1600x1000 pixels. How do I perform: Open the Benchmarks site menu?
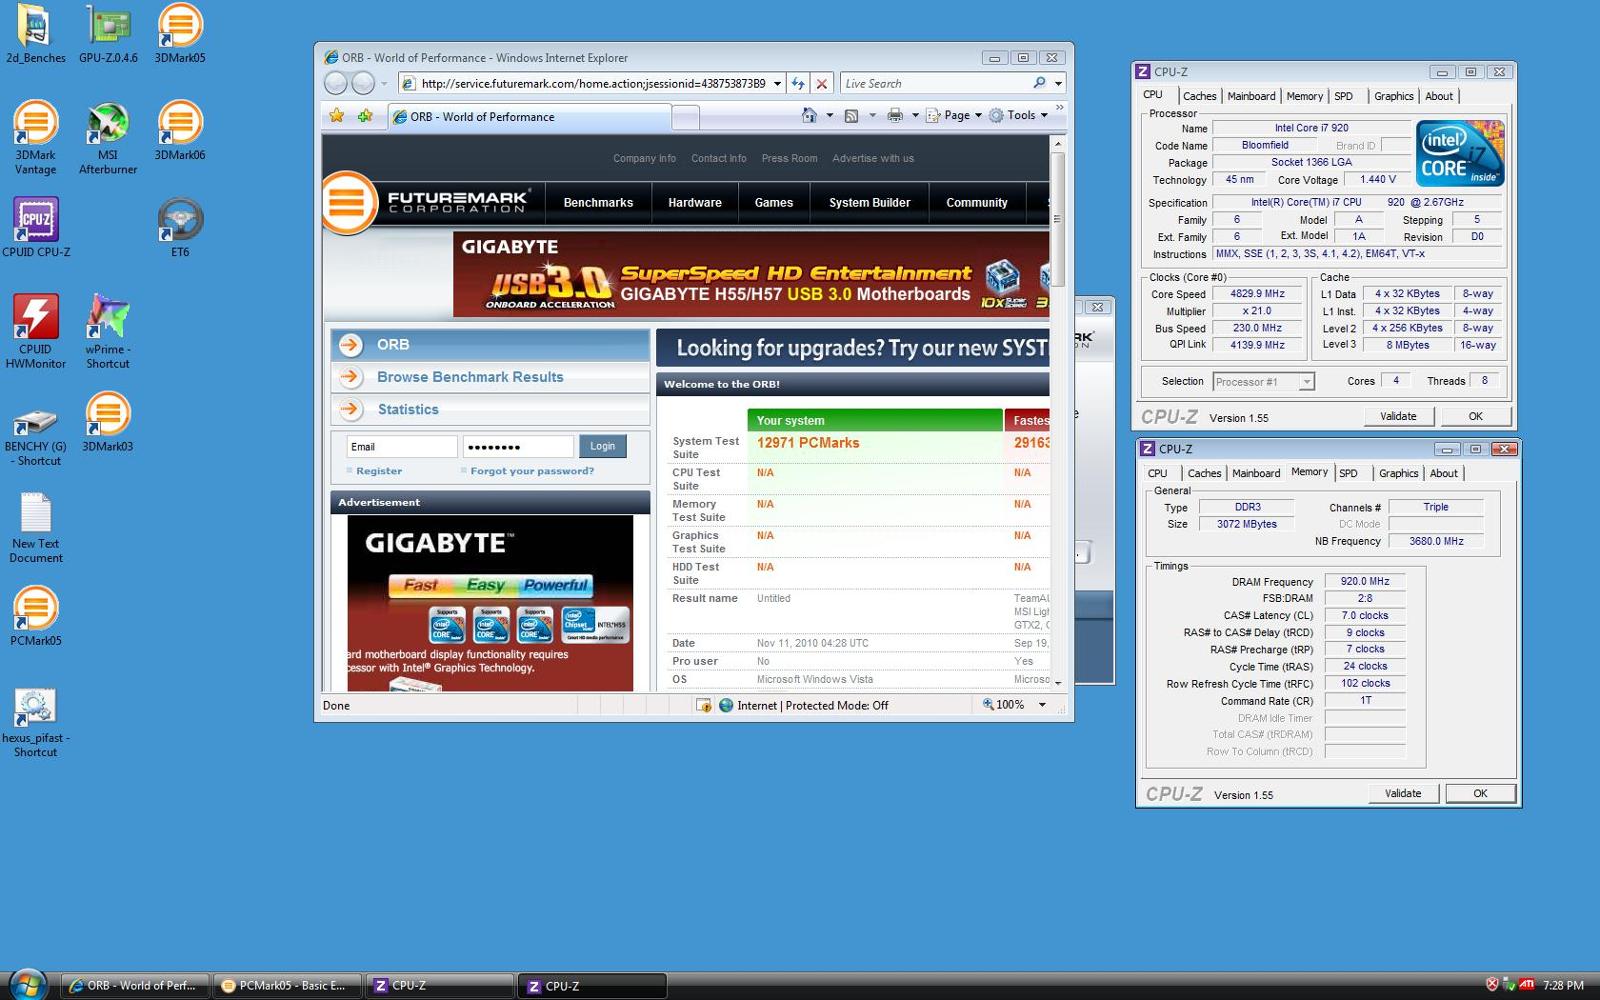598,203
